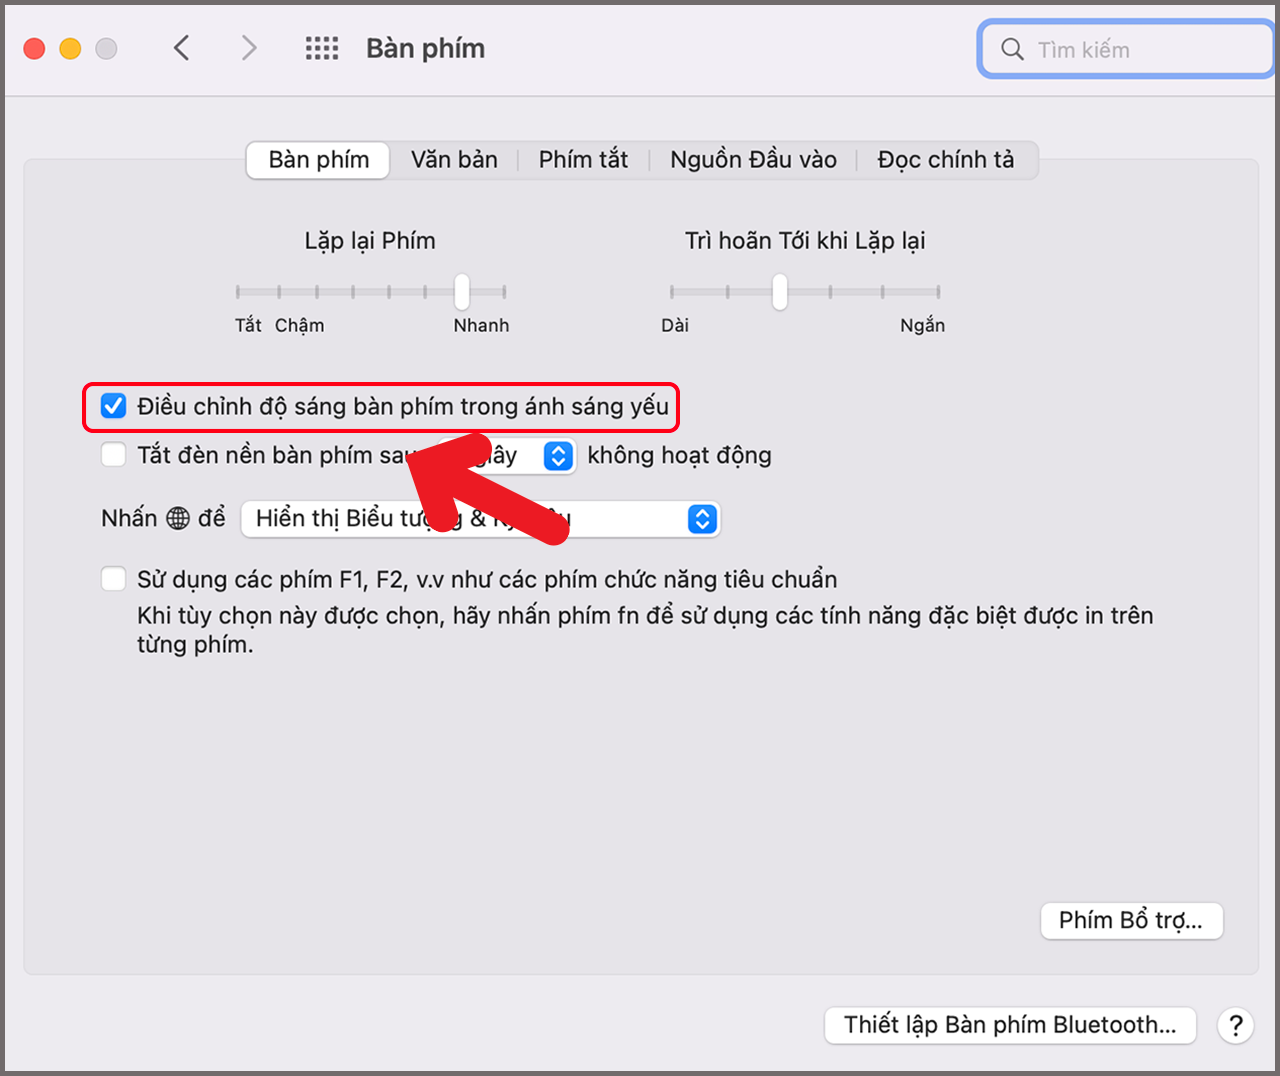Click the Chậm label under key repeat
The height and width of the screenshot is (1076, 1280).
[x=300, y=326]
